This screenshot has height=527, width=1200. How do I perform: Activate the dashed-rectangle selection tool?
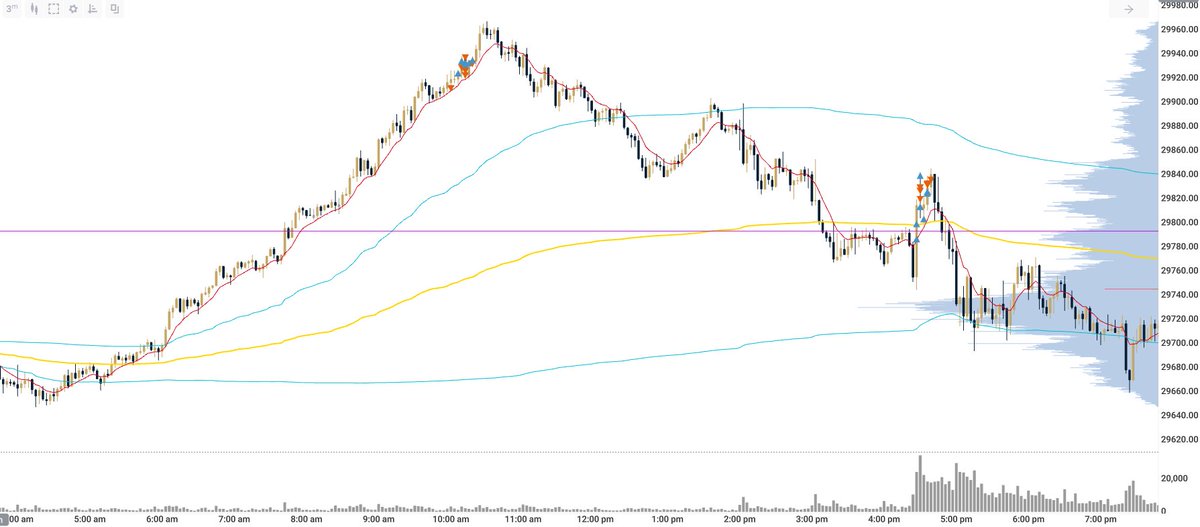[54, 8]
